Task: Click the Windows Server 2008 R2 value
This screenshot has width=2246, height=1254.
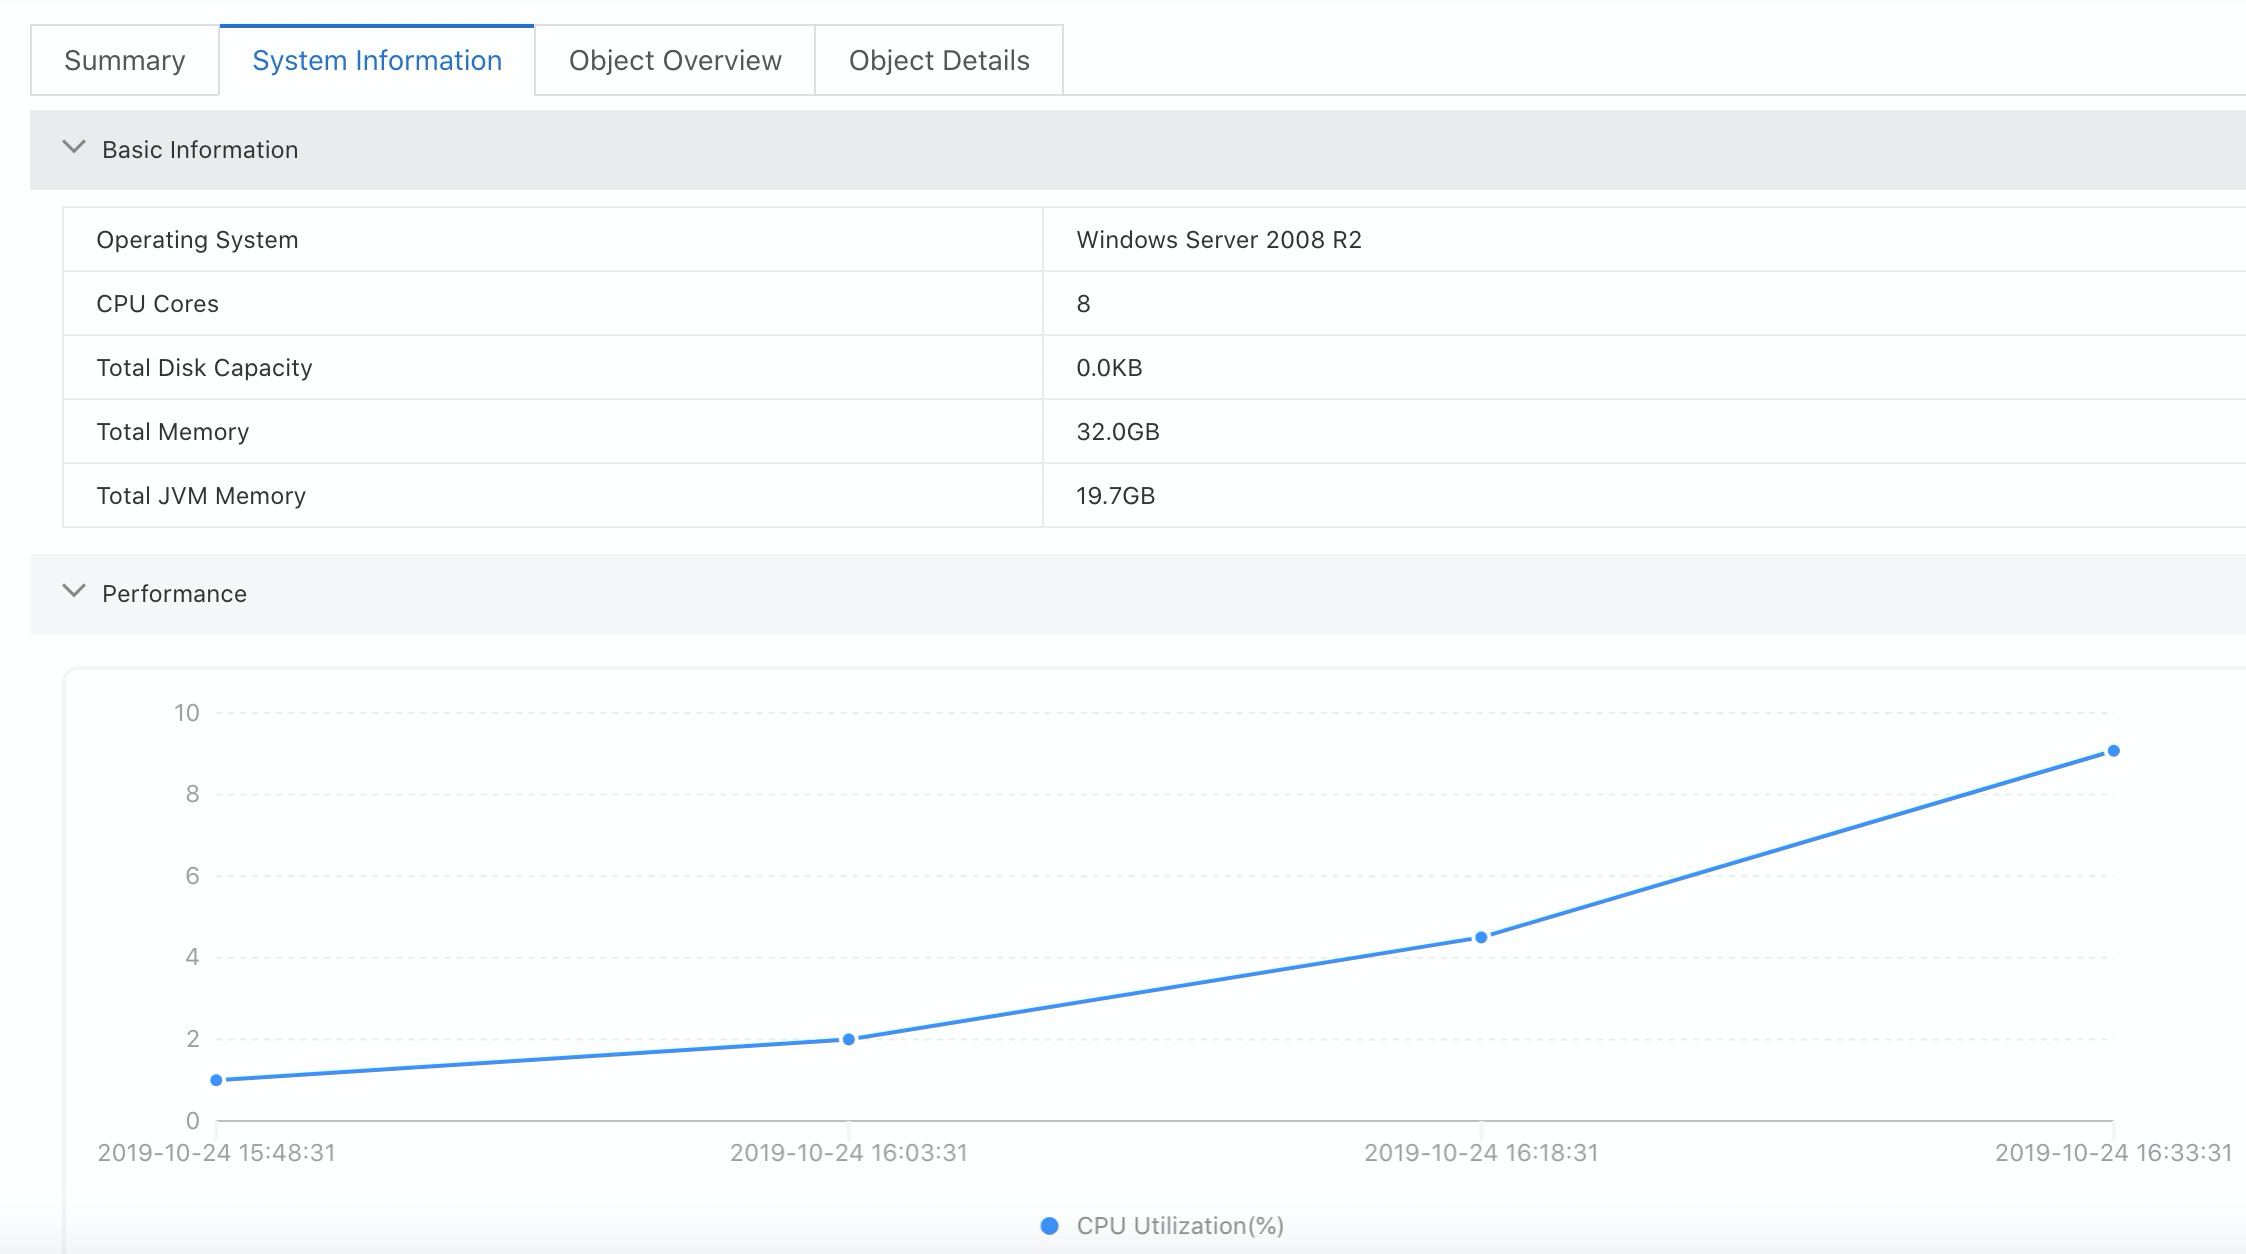Action: click(x=1218, y=240)
